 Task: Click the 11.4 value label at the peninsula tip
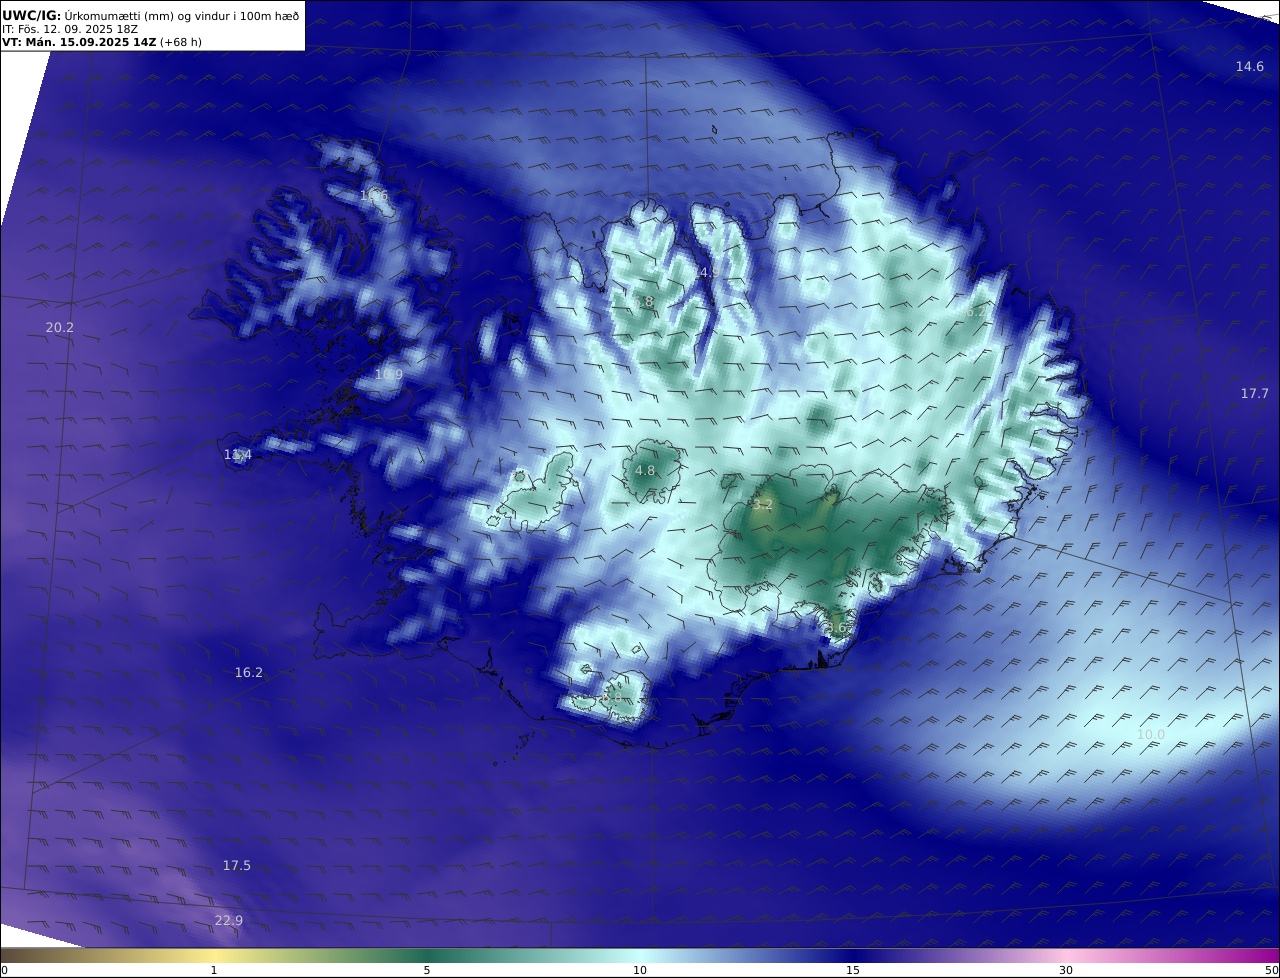(x=237, y=454)
